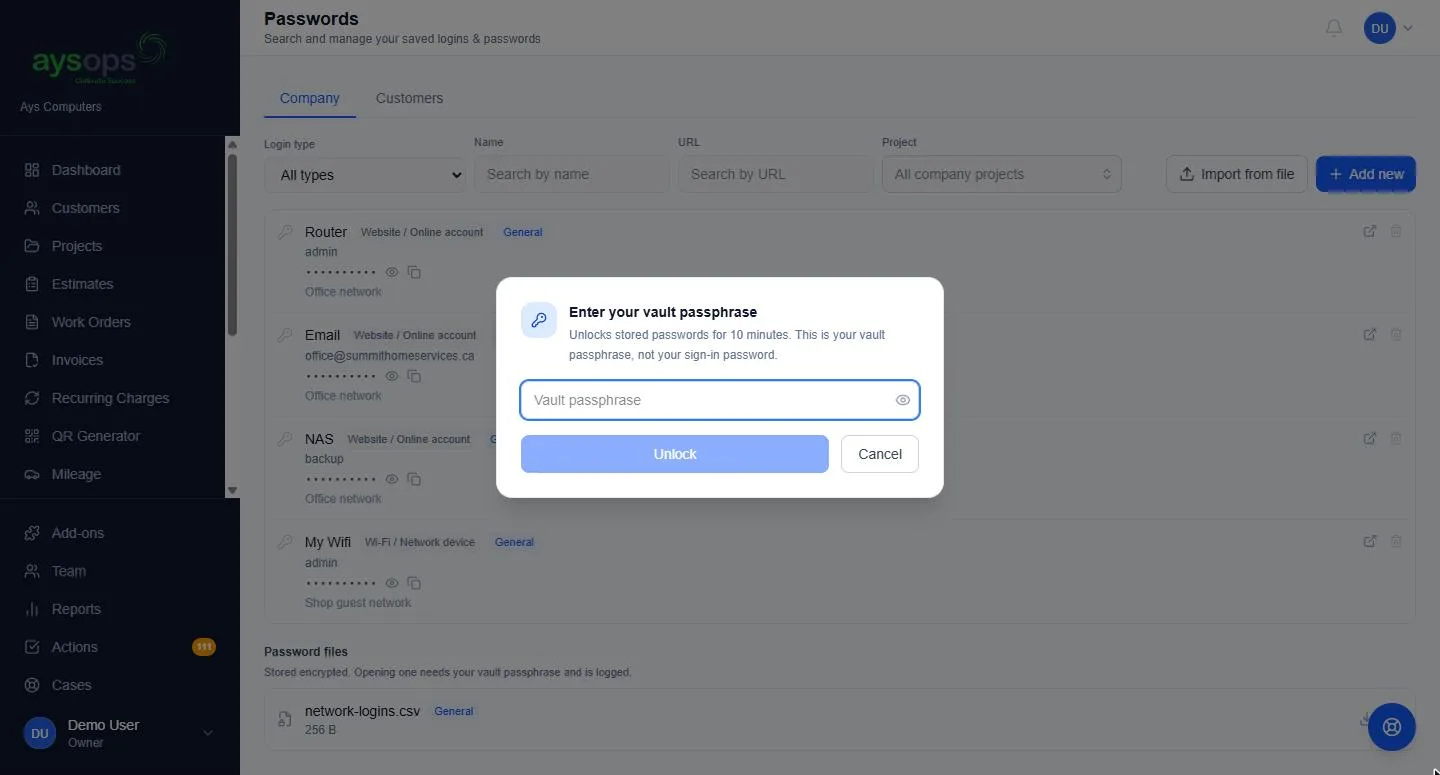1440x775 pixels.
Task: Copy the Router password
Action: 414,272
